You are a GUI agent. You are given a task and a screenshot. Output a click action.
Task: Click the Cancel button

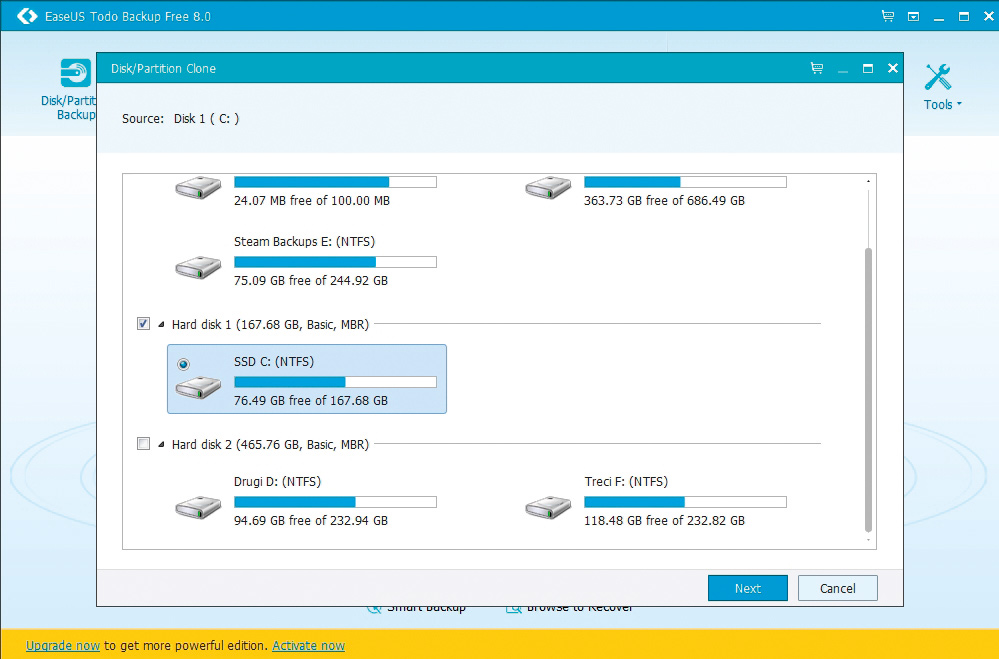(837, 588)
